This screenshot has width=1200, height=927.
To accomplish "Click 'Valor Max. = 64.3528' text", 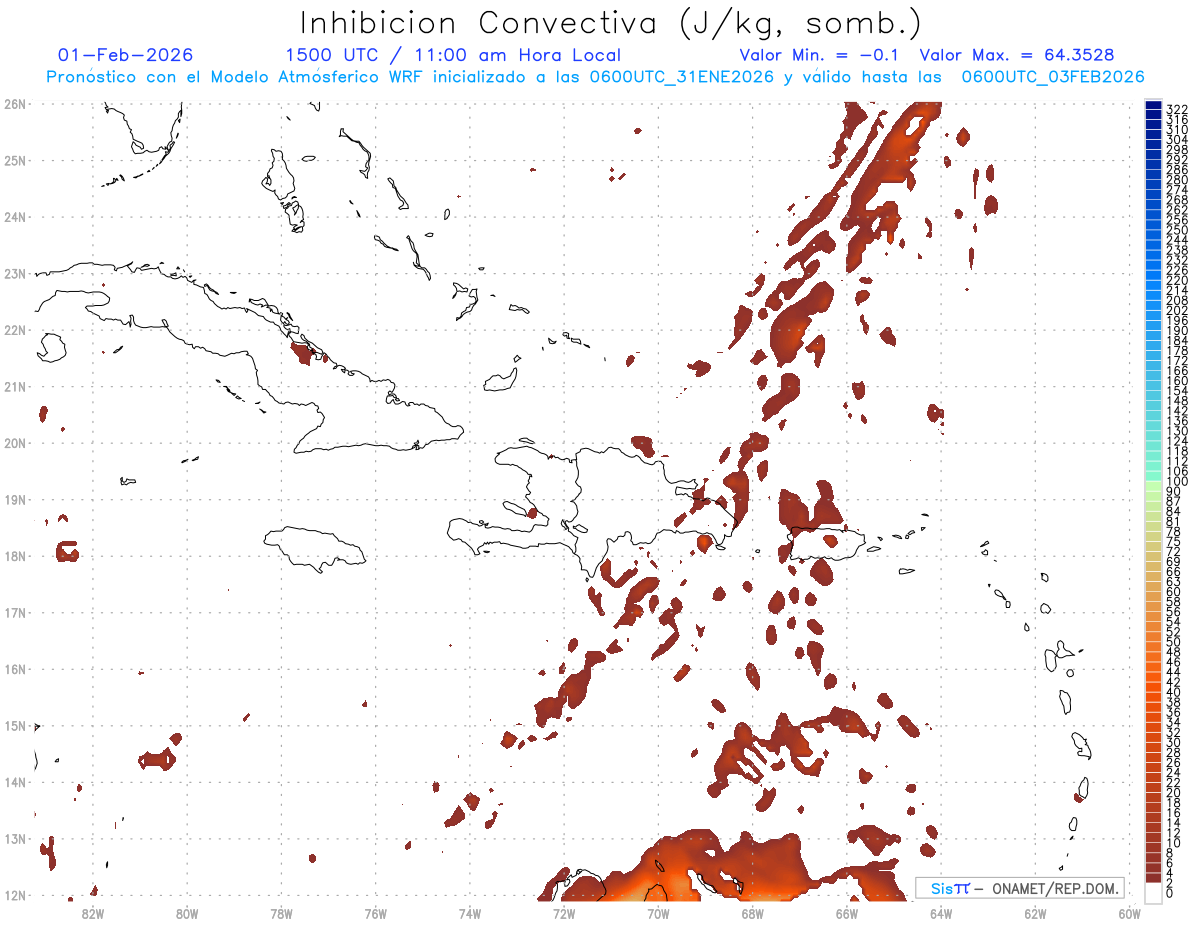I will tap(1017, 55).
